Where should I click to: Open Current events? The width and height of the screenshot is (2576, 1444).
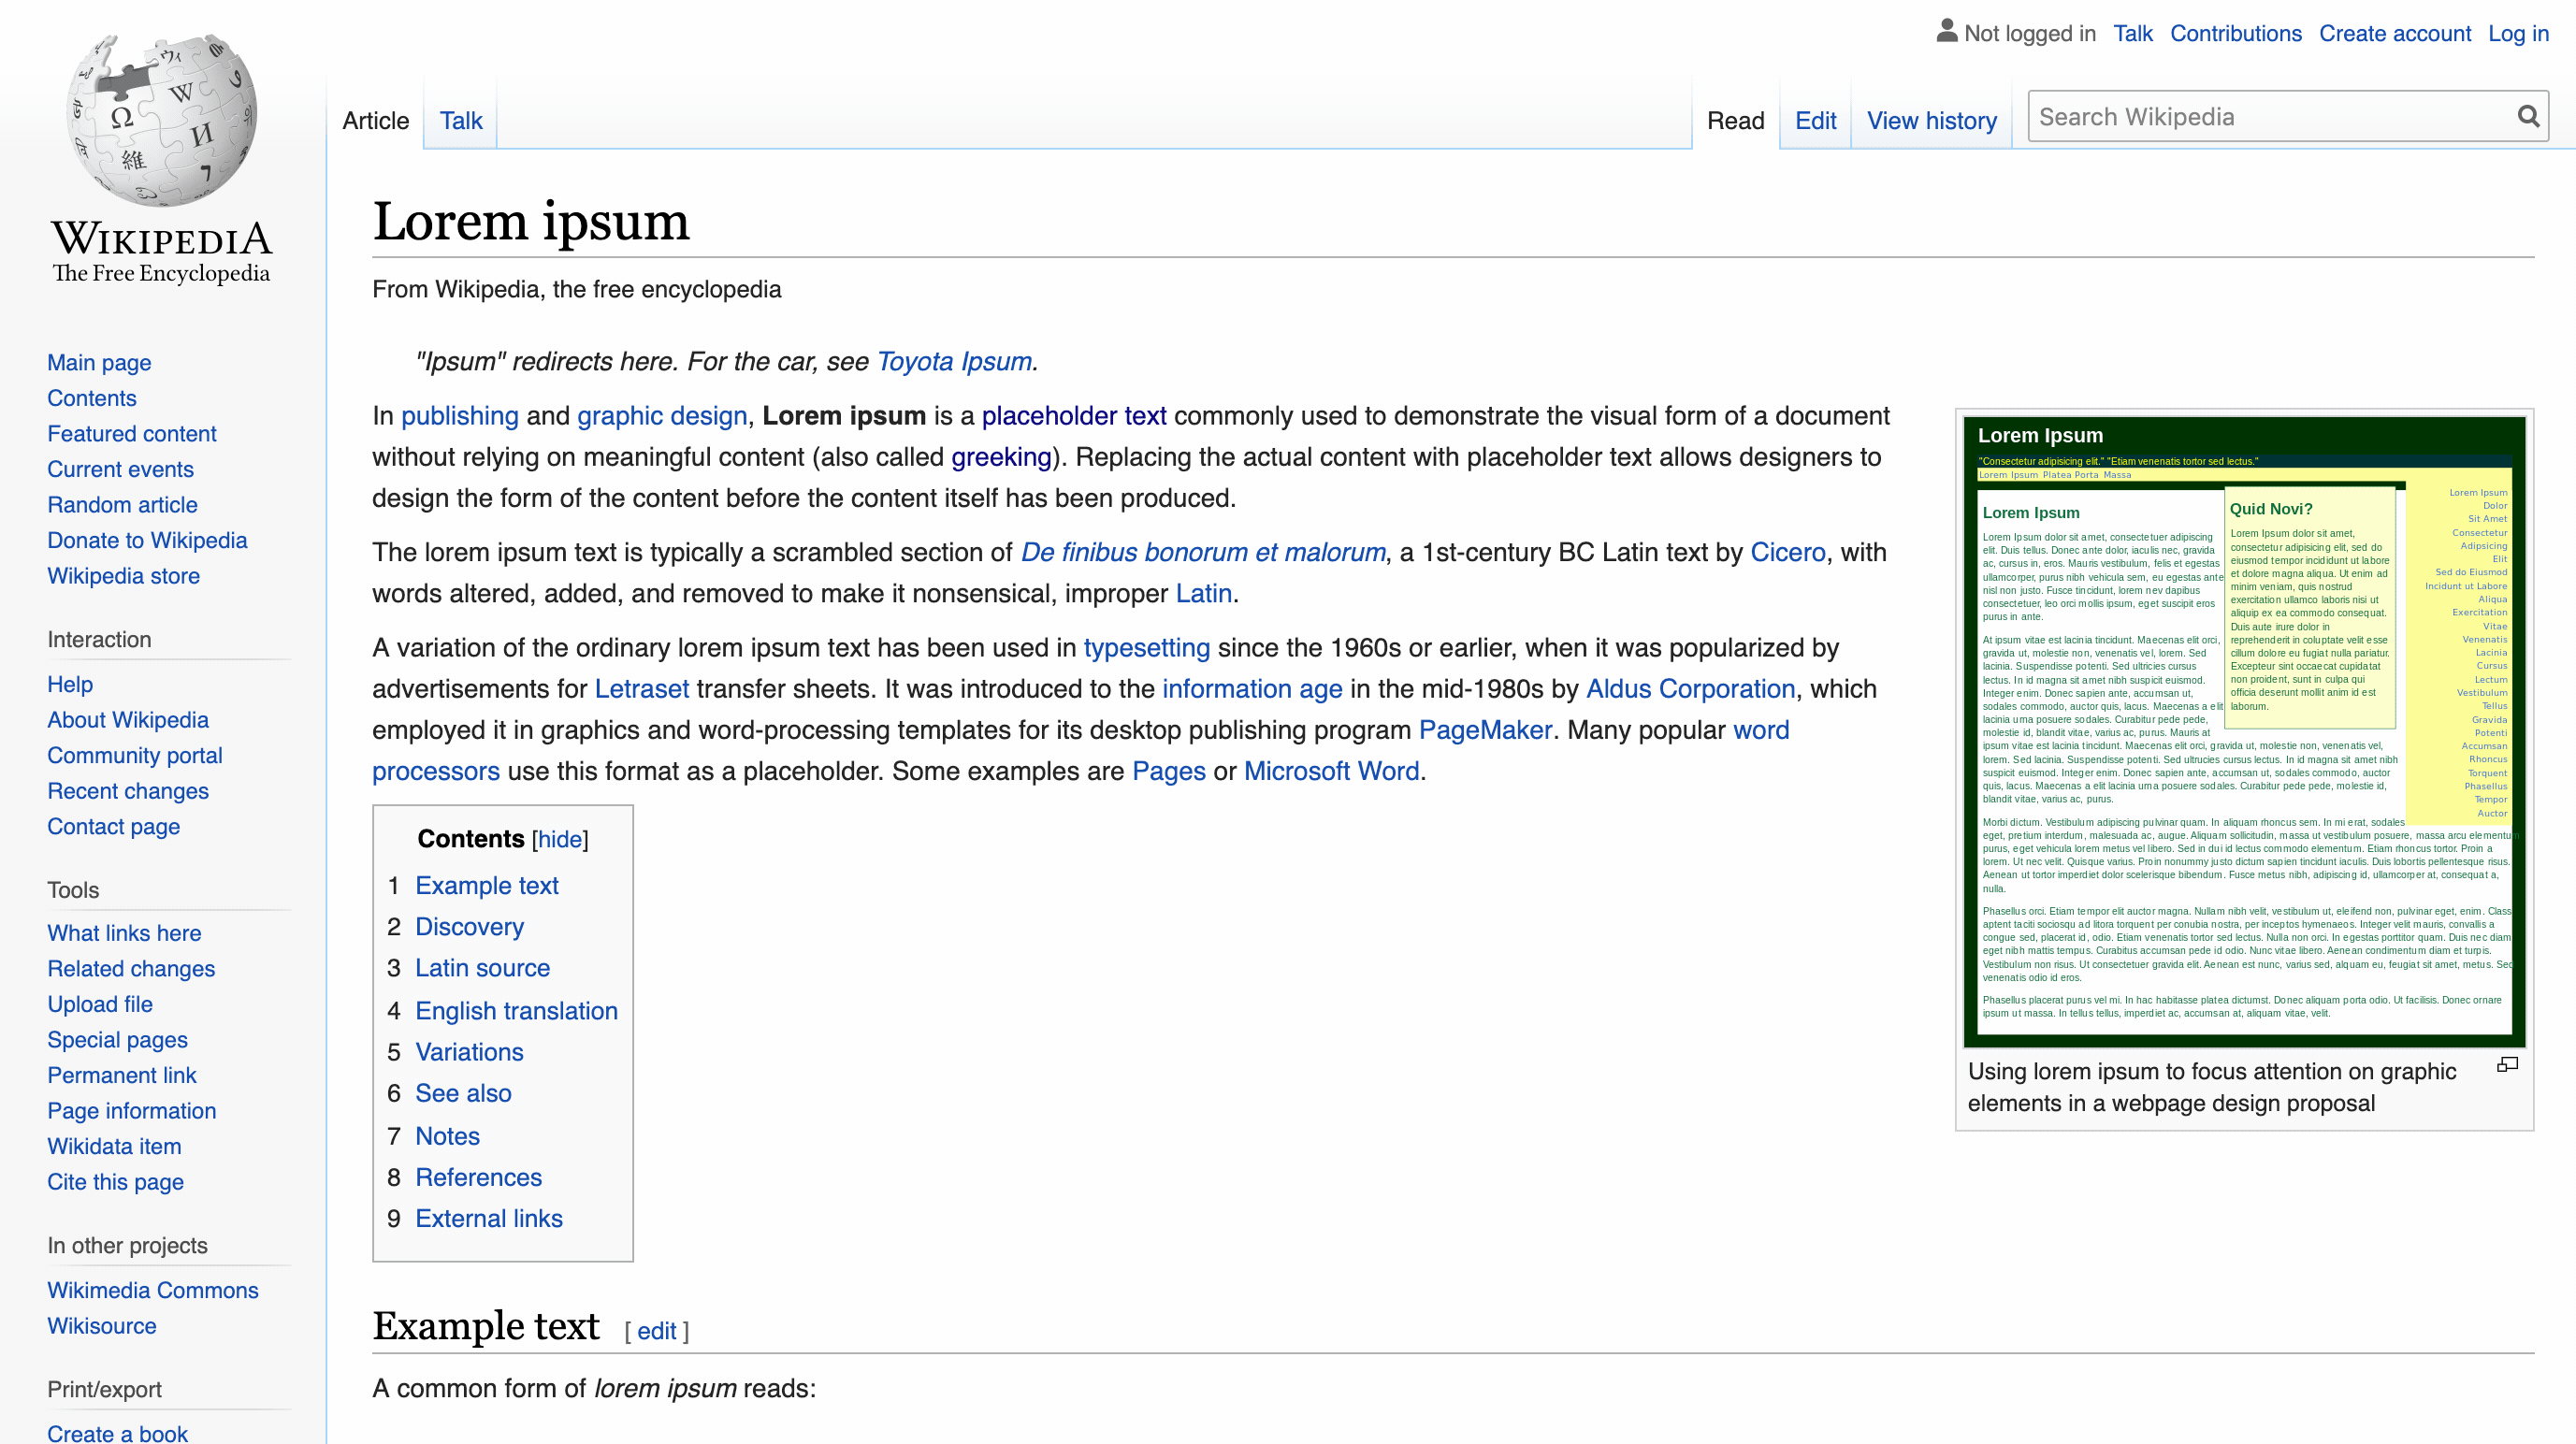point(120,469)
